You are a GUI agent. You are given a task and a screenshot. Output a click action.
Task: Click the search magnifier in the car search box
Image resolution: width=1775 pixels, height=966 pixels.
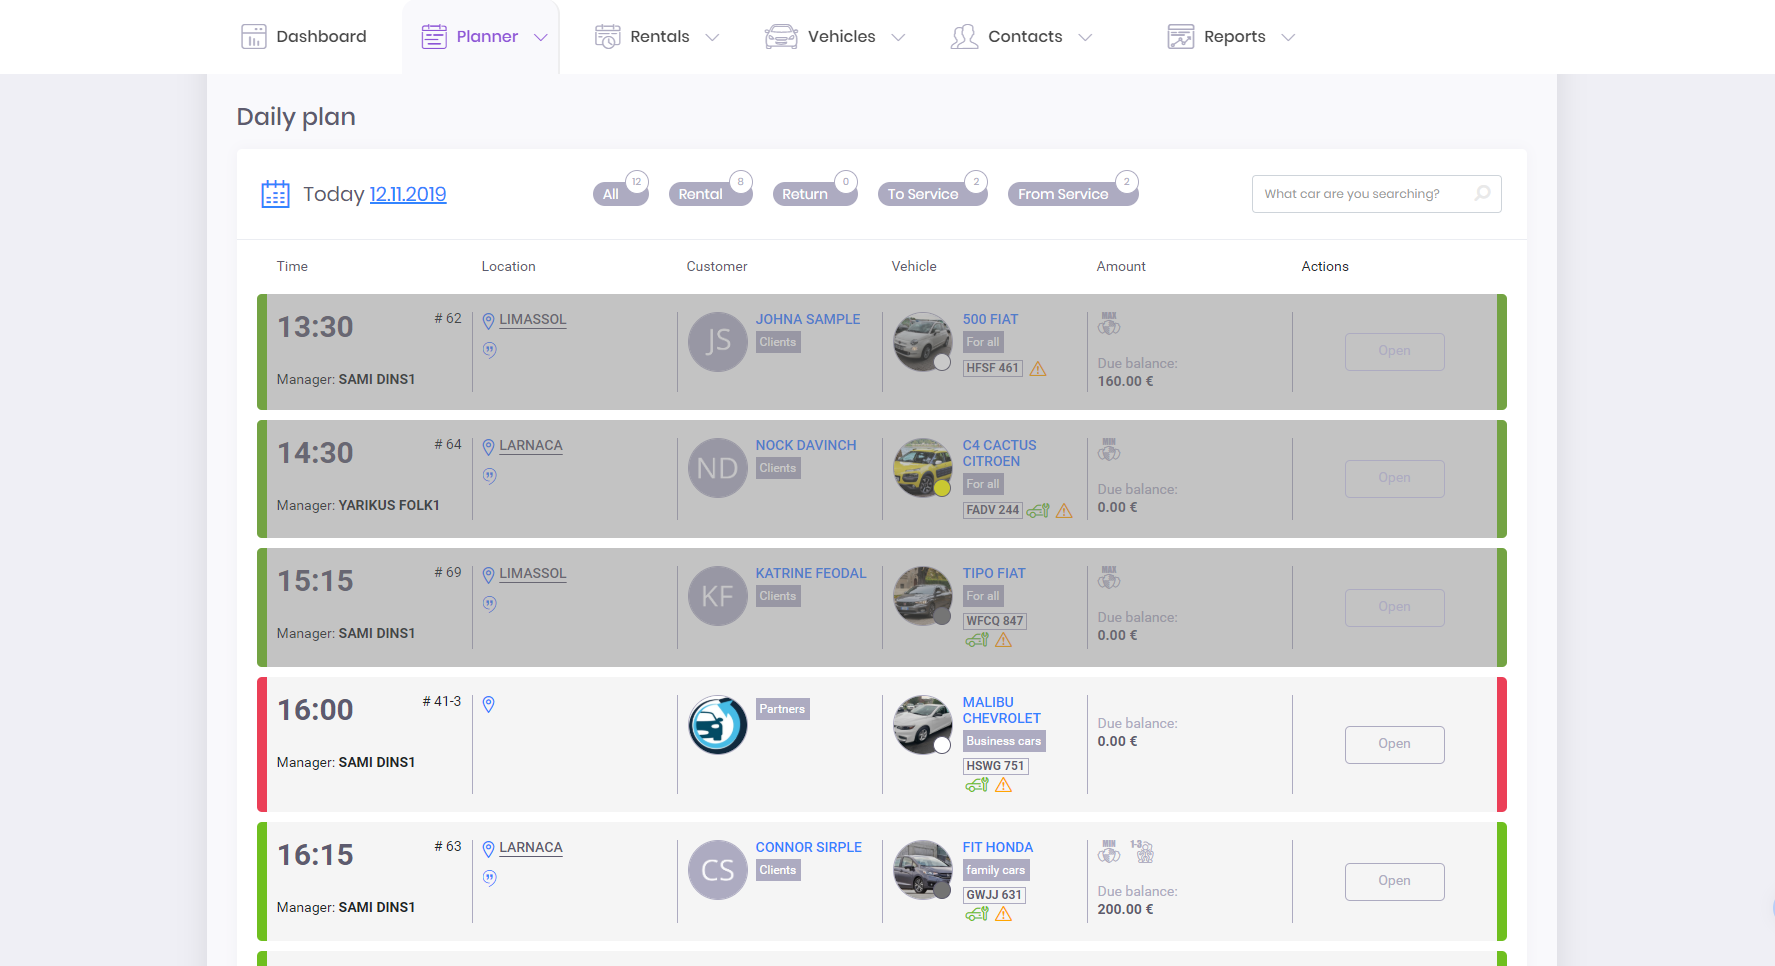point(1482,193)
